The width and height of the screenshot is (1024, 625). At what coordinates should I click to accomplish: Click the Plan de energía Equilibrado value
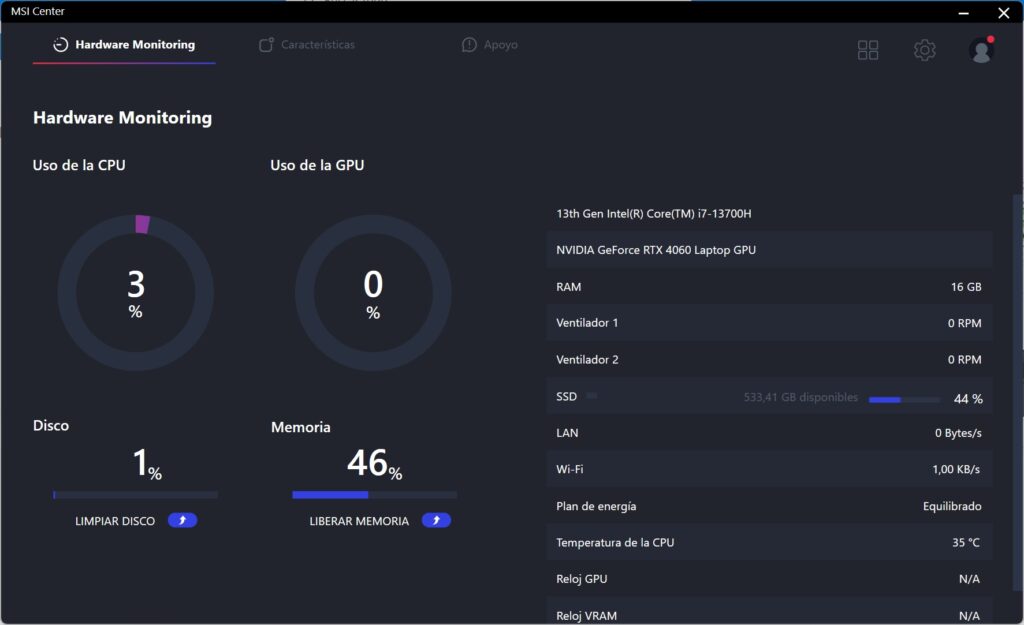[x=952, y=506]
